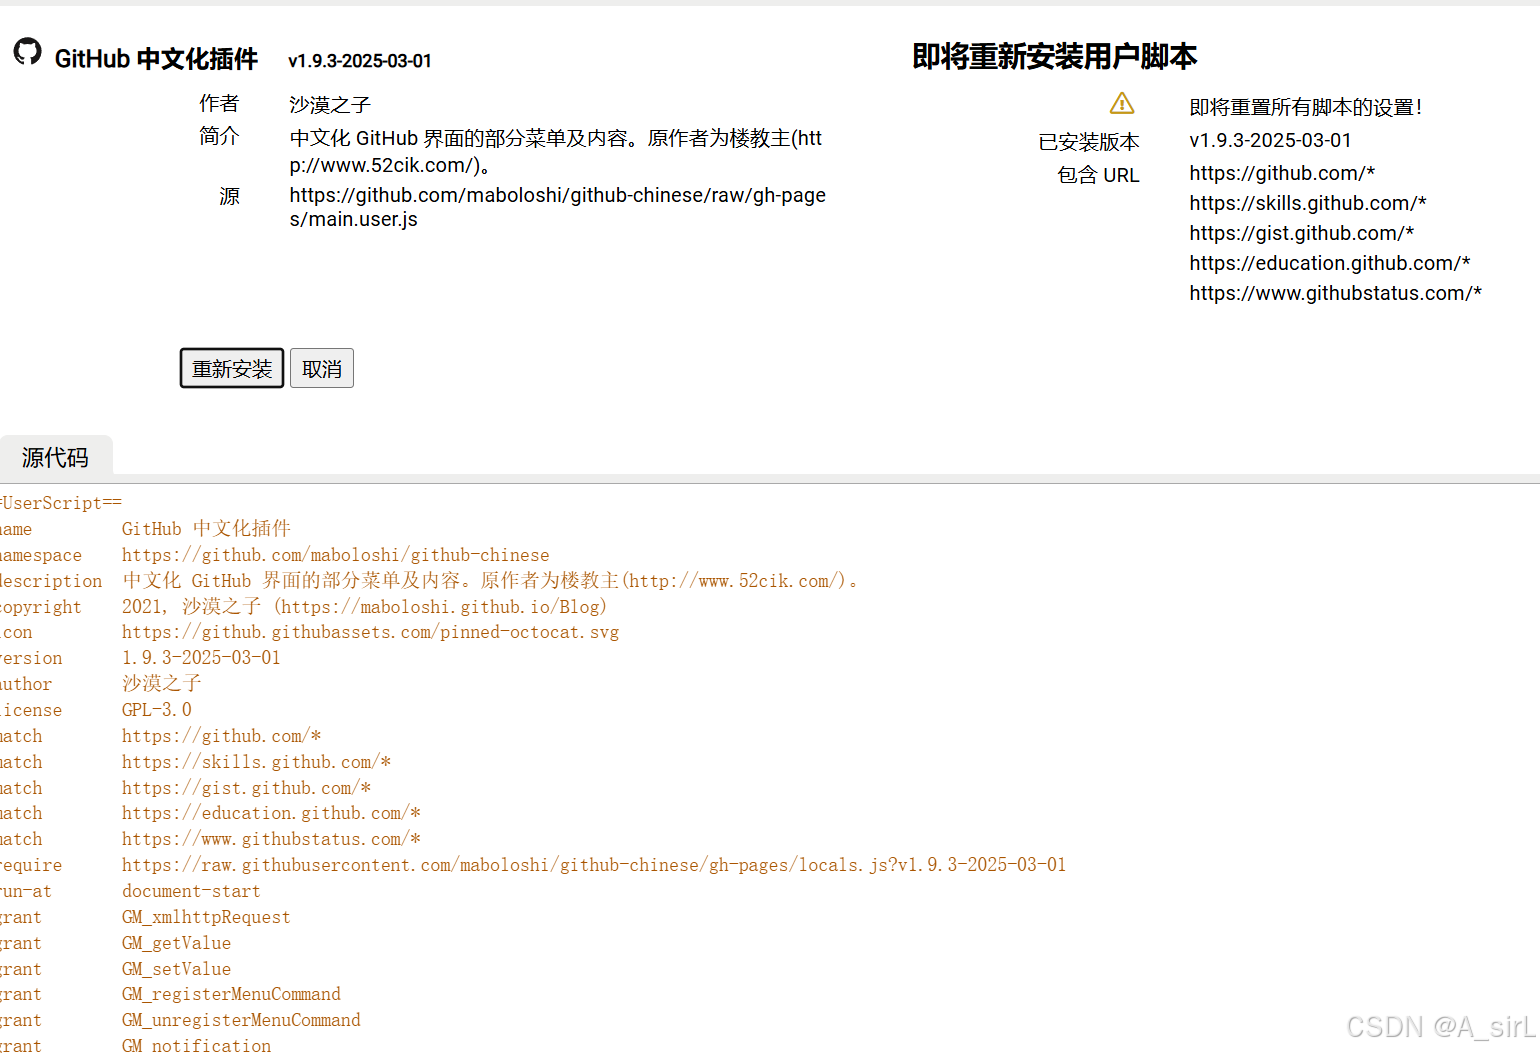Switch to the 源代码 source code tab
Image resolution: width=1540 pixels, height=1053 pixels.
tap(56, 457)
